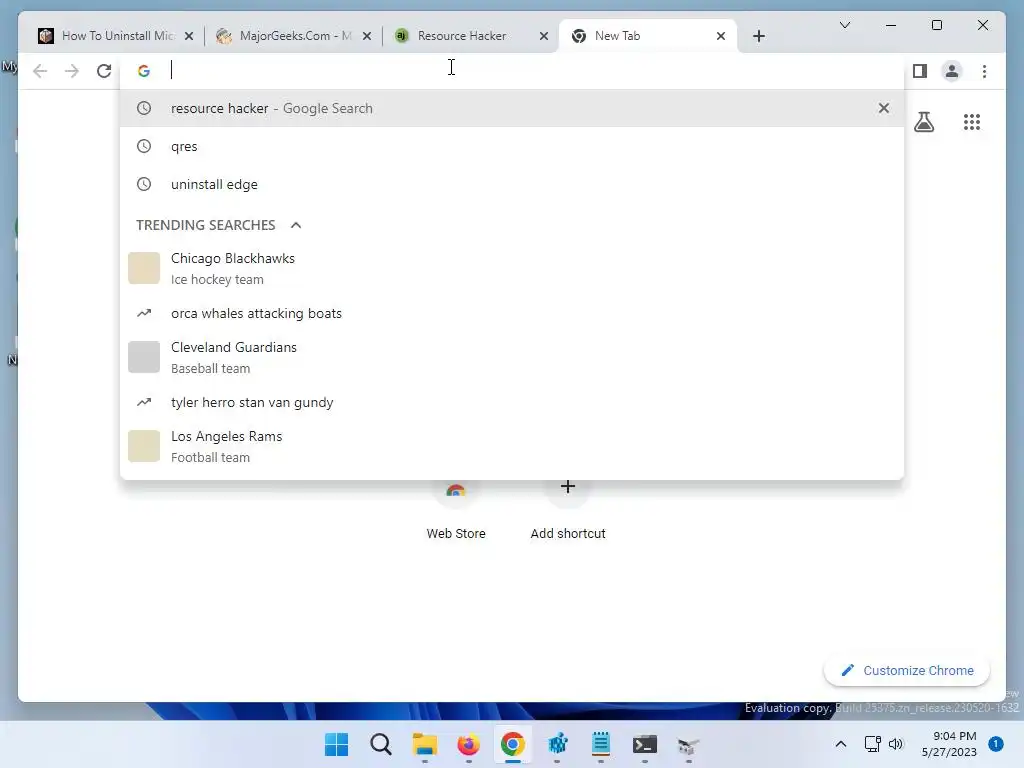
Task: Launch Firefox from taskbar
Action: pos(468,744)
